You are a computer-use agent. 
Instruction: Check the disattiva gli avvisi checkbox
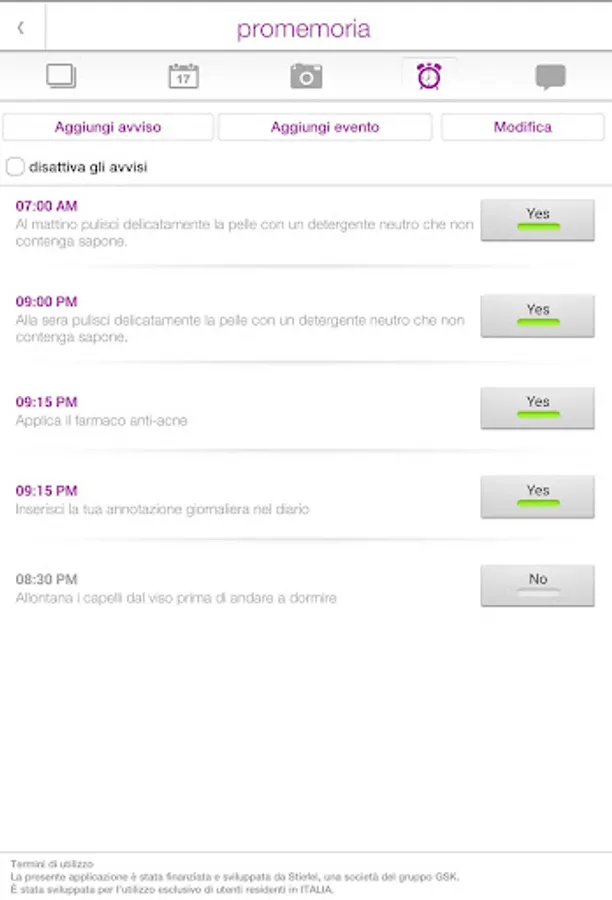pyautogui.click(x=15, y=167)
